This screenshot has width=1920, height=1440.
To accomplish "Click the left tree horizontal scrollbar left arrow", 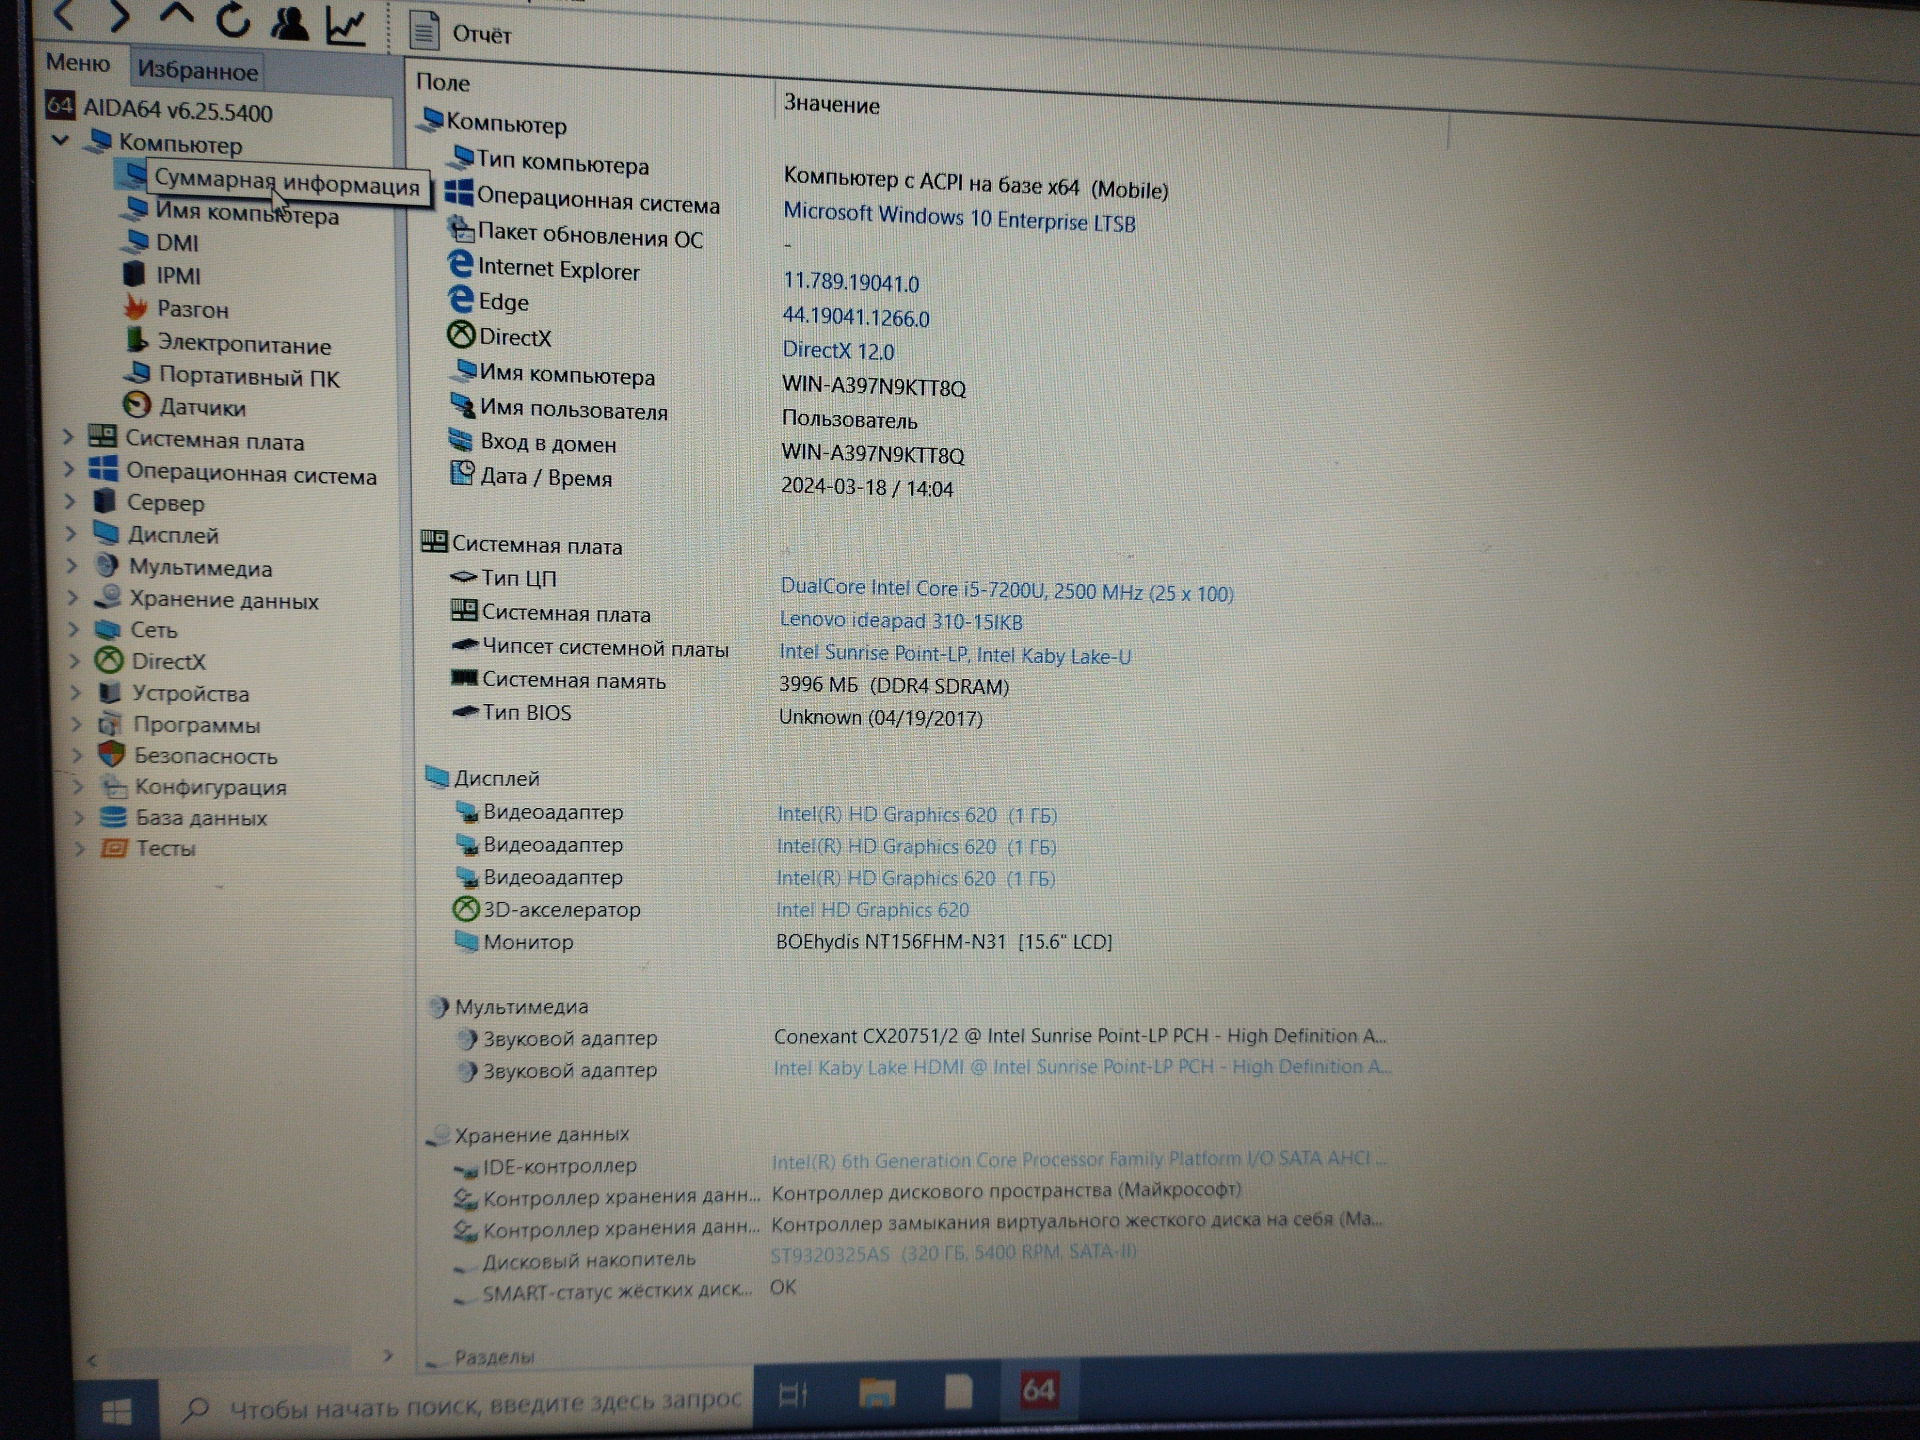I will 92,1360.
